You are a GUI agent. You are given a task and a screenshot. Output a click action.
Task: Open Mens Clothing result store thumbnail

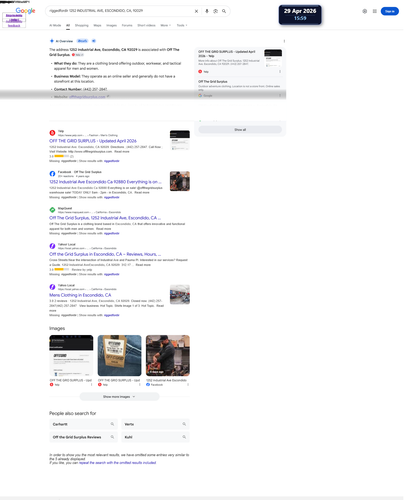tap(180, 294)
